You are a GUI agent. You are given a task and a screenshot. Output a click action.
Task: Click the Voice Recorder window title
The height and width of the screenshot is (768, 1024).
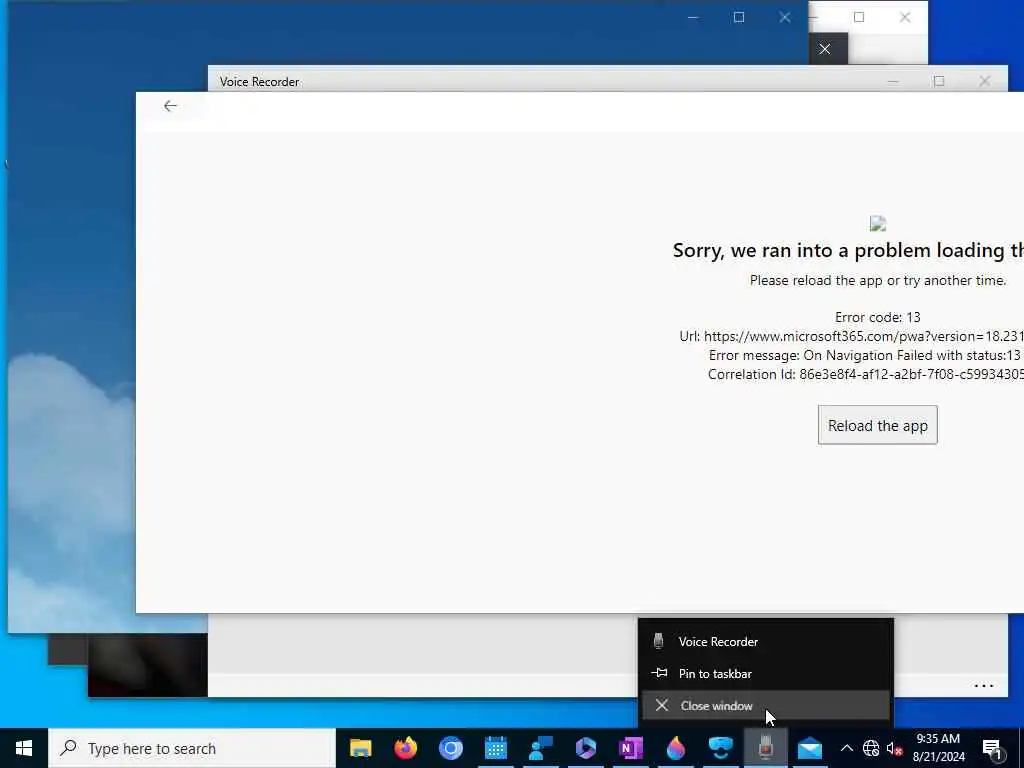tap(259, 82)
